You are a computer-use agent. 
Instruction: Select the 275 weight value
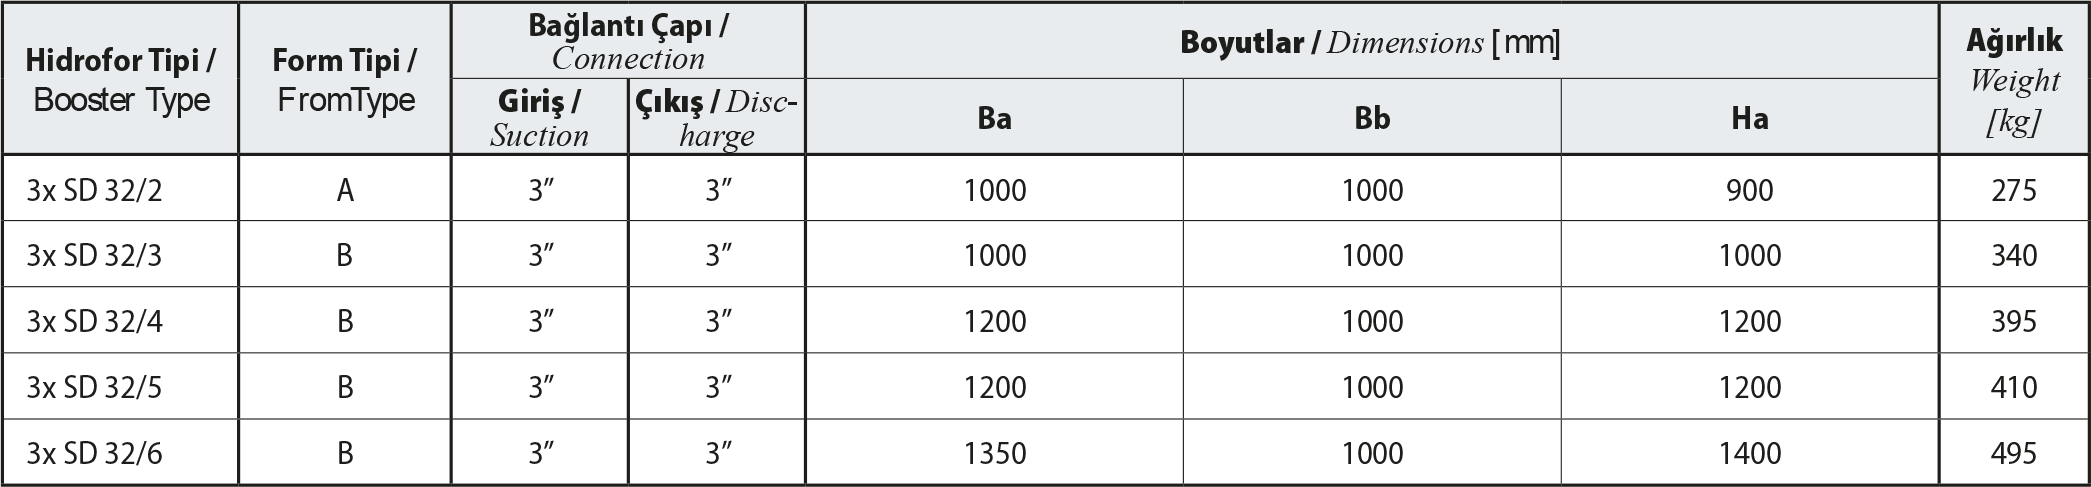pos(2014,189)
